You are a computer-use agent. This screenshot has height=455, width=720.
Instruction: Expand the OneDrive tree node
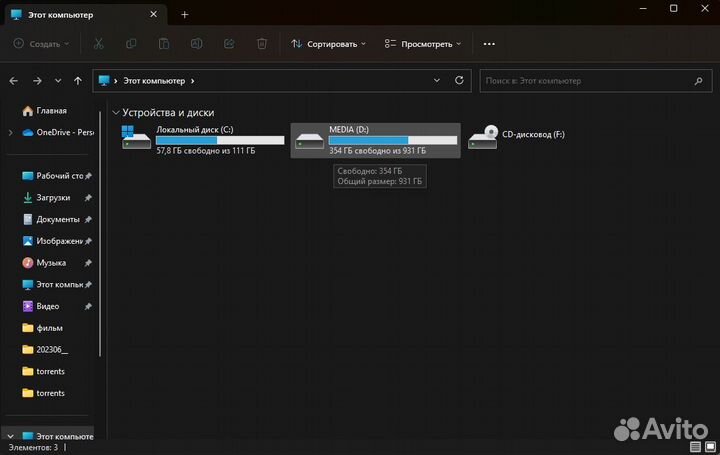10,132
